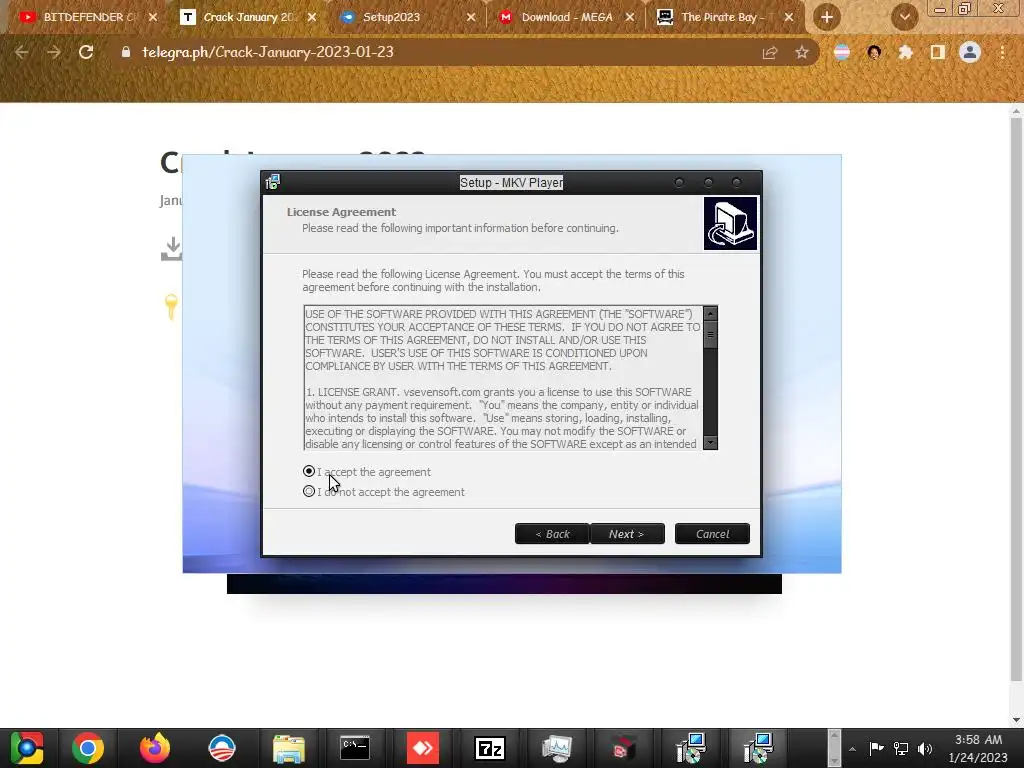The width and height of the screenshot is (1024, 768).
Task: Open Action Center flag in tray
Action: [x=876, y=748]
